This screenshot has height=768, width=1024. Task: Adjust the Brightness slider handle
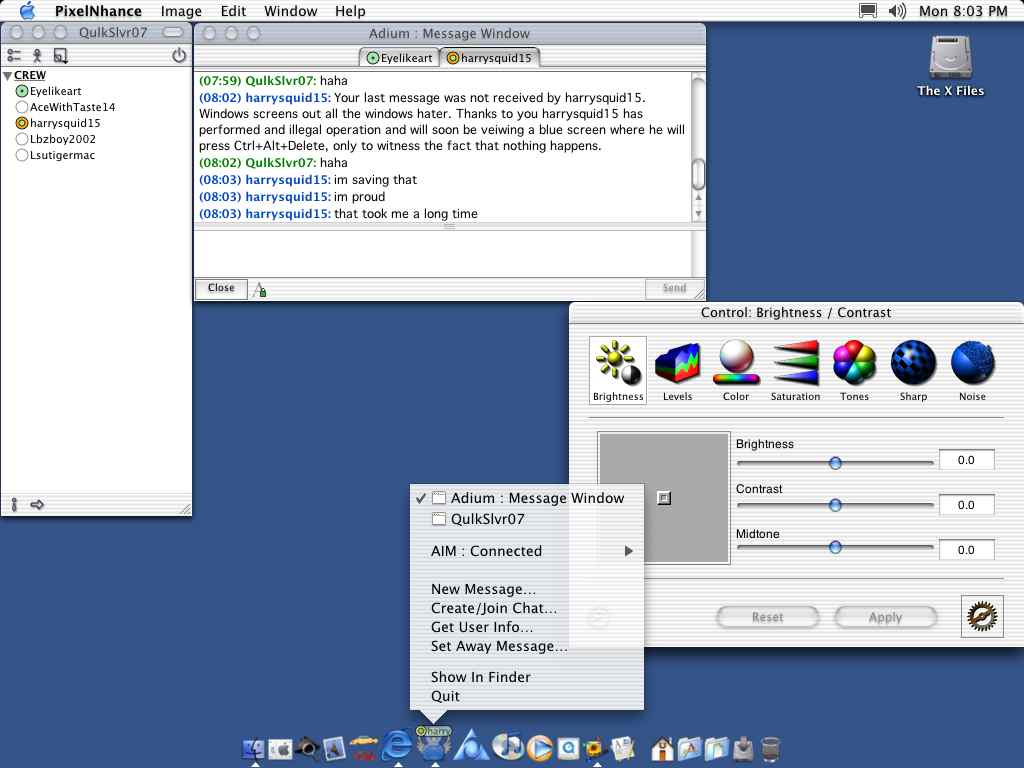coord(835,463)
